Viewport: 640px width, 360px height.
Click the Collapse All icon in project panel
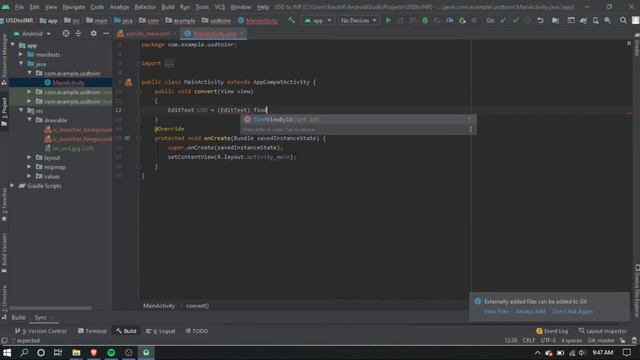click(78, 33)
